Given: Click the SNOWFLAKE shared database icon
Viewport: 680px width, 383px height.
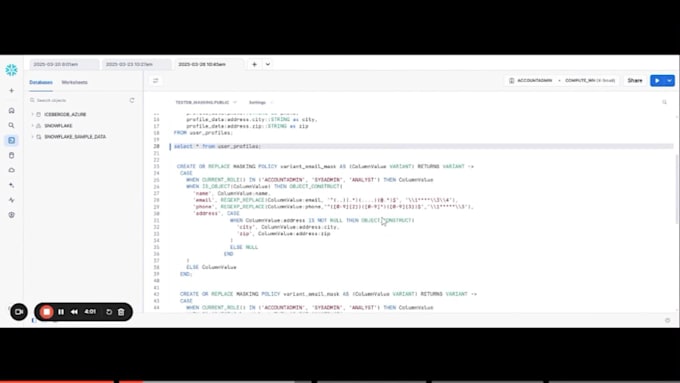Looking at the screenshot, I should point(39,126).
